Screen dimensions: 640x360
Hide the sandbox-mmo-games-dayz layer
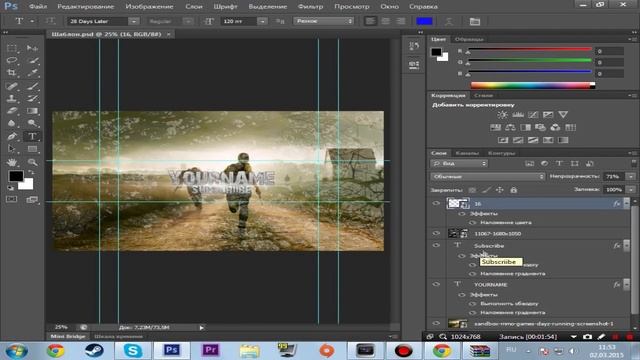point(436,324)
